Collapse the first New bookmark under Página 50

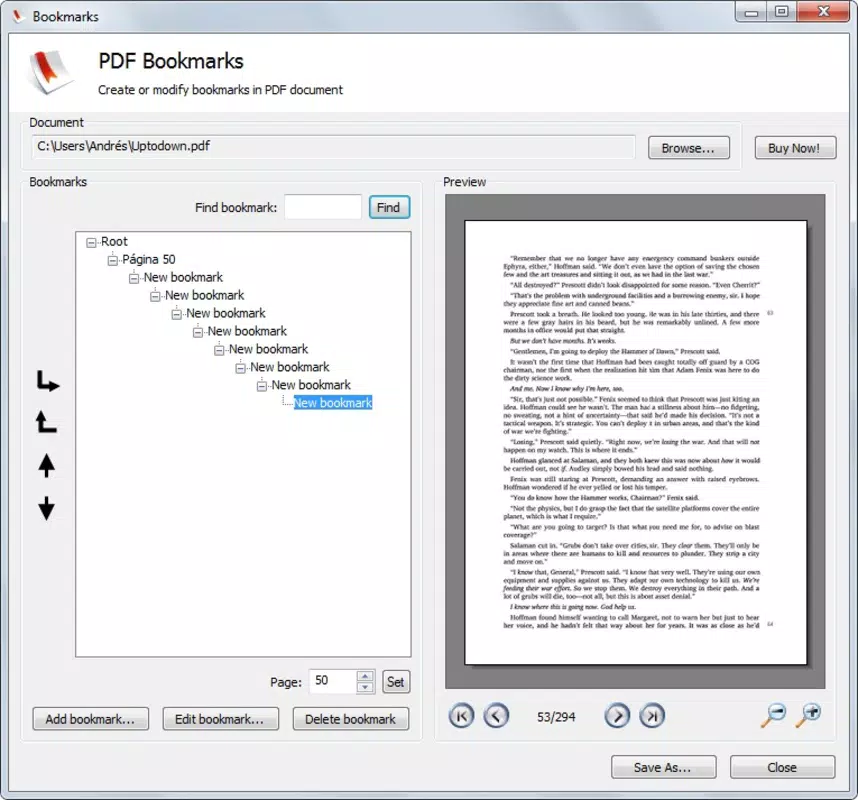[134, 279]
